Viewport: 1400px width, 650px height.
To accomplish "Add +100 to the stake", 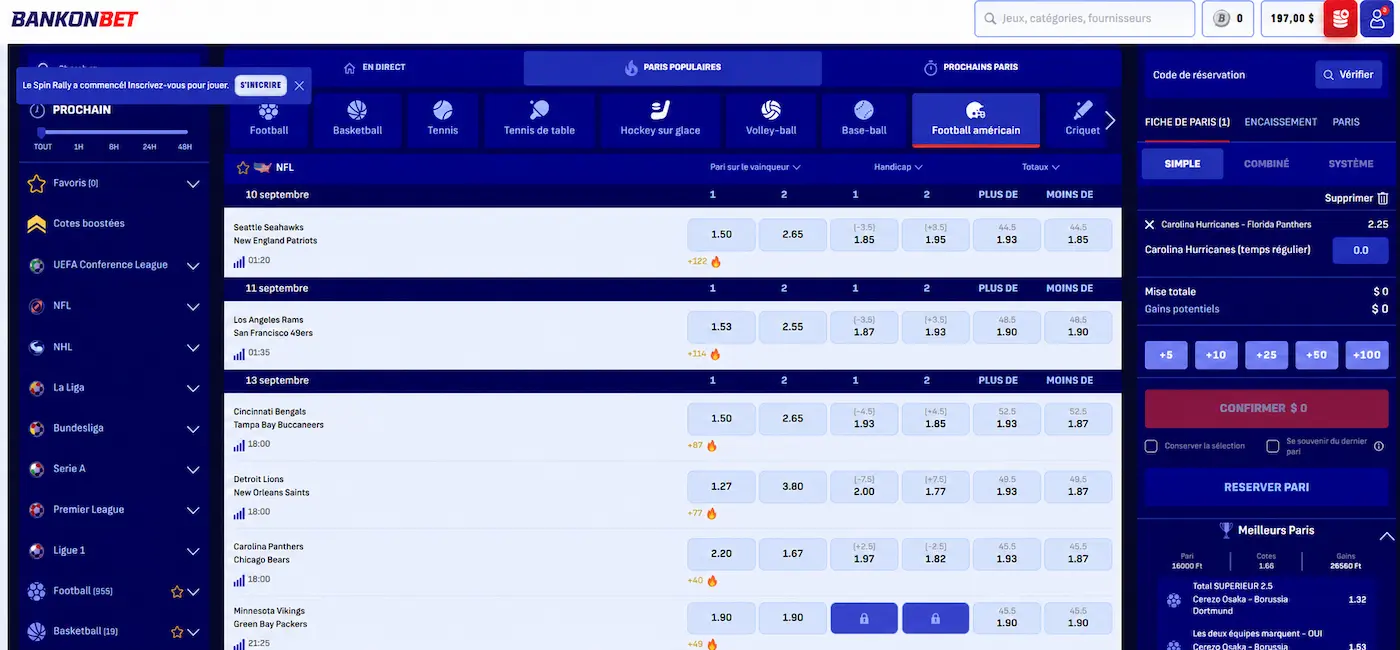I will [x=1367, y=355].
